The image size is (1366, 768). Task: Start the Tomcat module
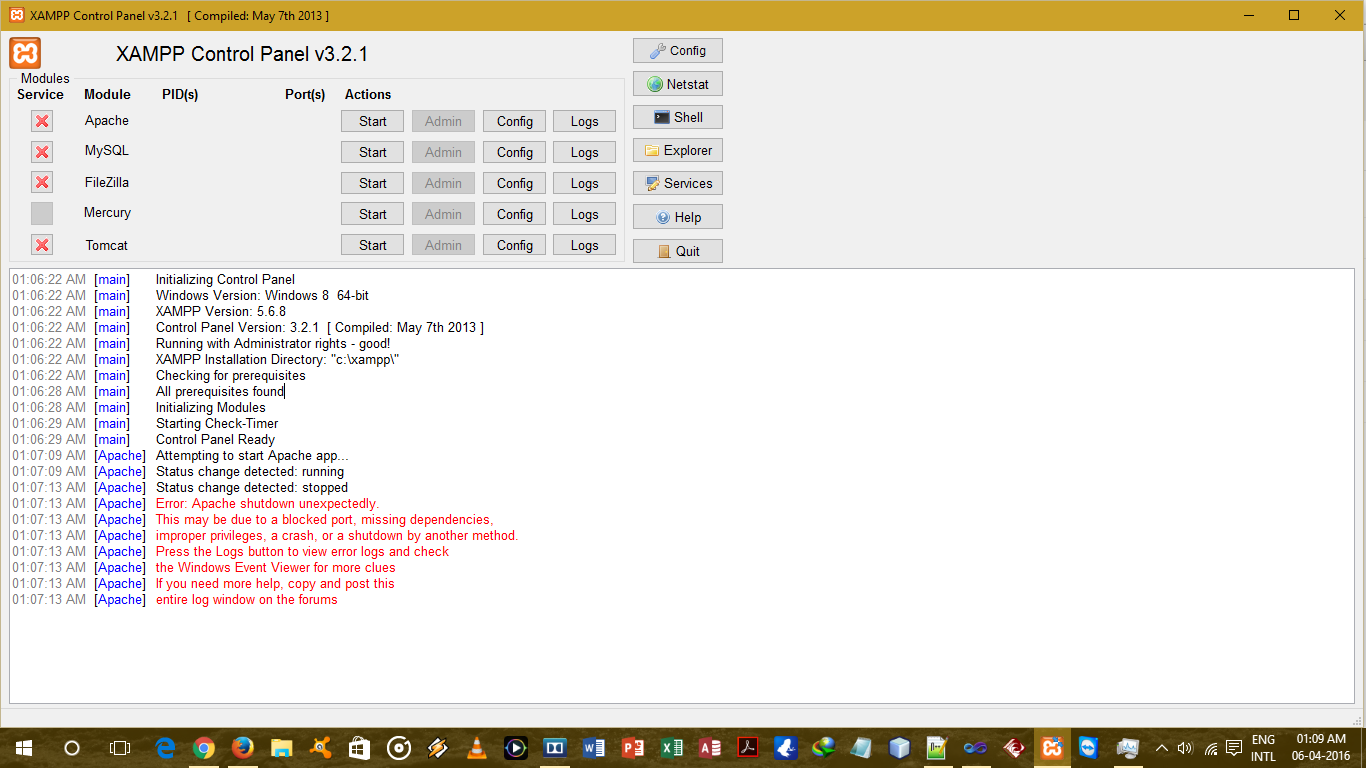tap(373, 245)
